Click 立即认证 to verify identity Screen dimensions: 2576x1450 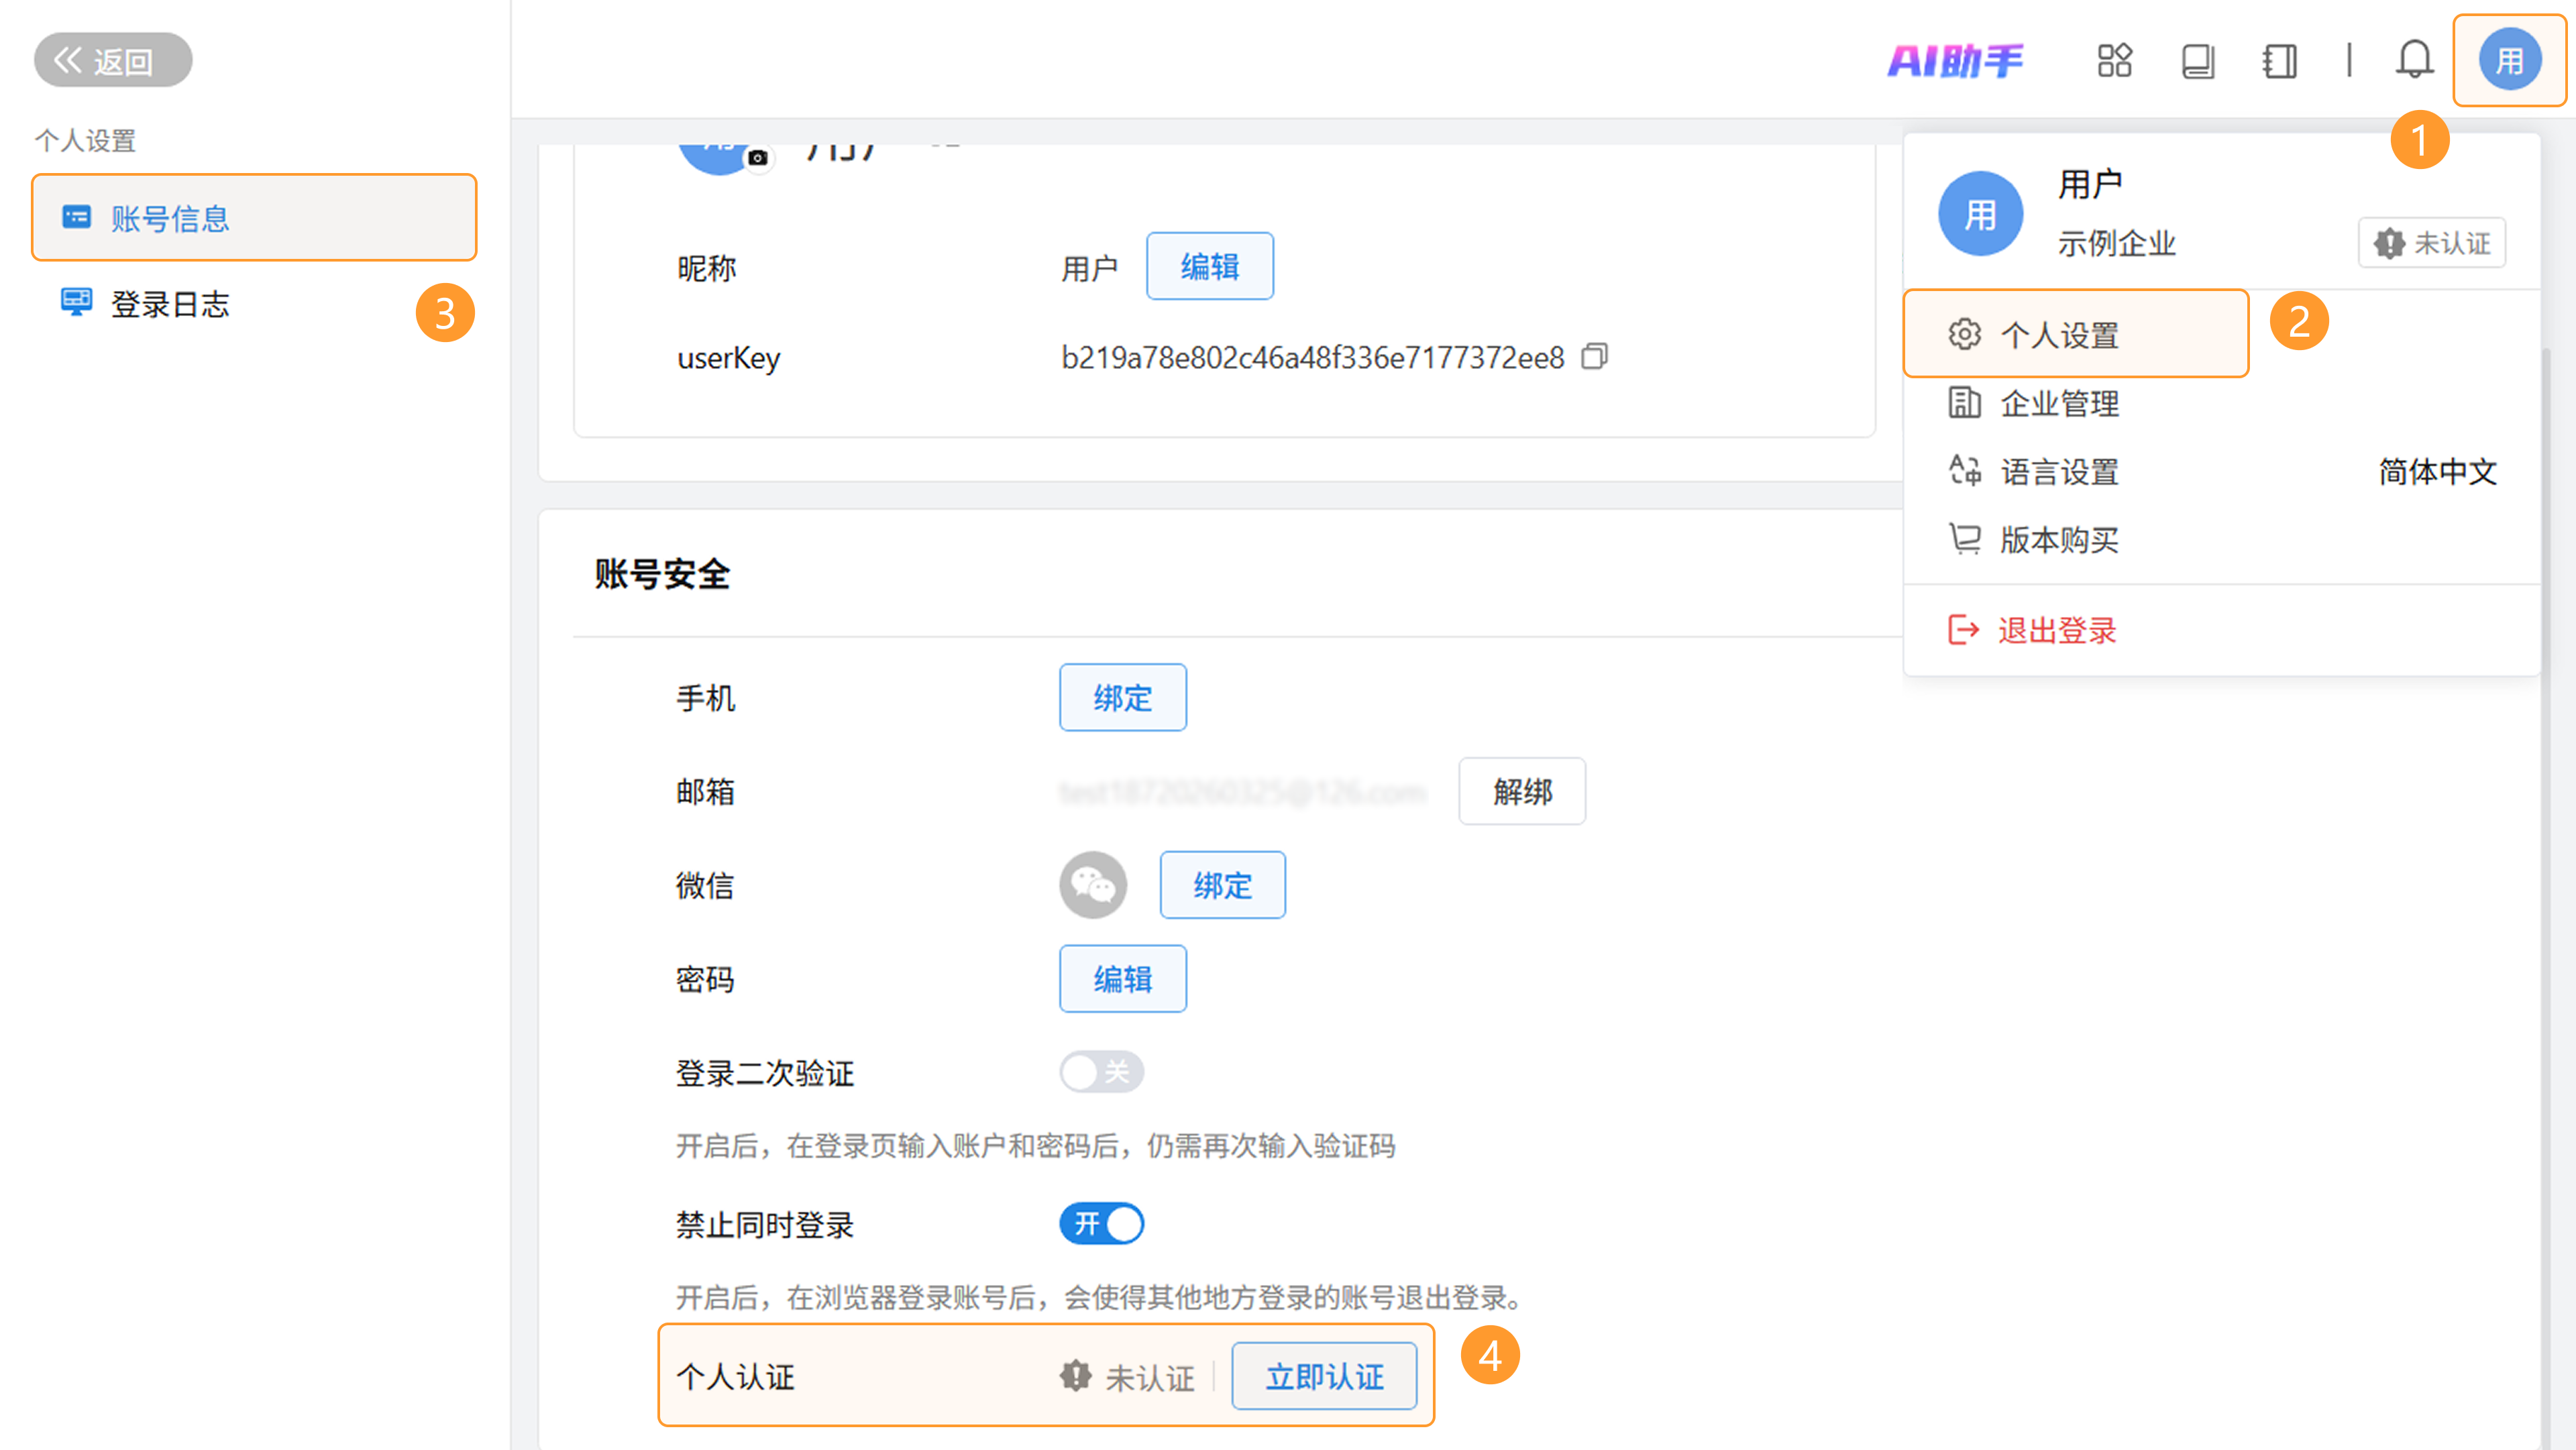click(x=1324, y=1377)
